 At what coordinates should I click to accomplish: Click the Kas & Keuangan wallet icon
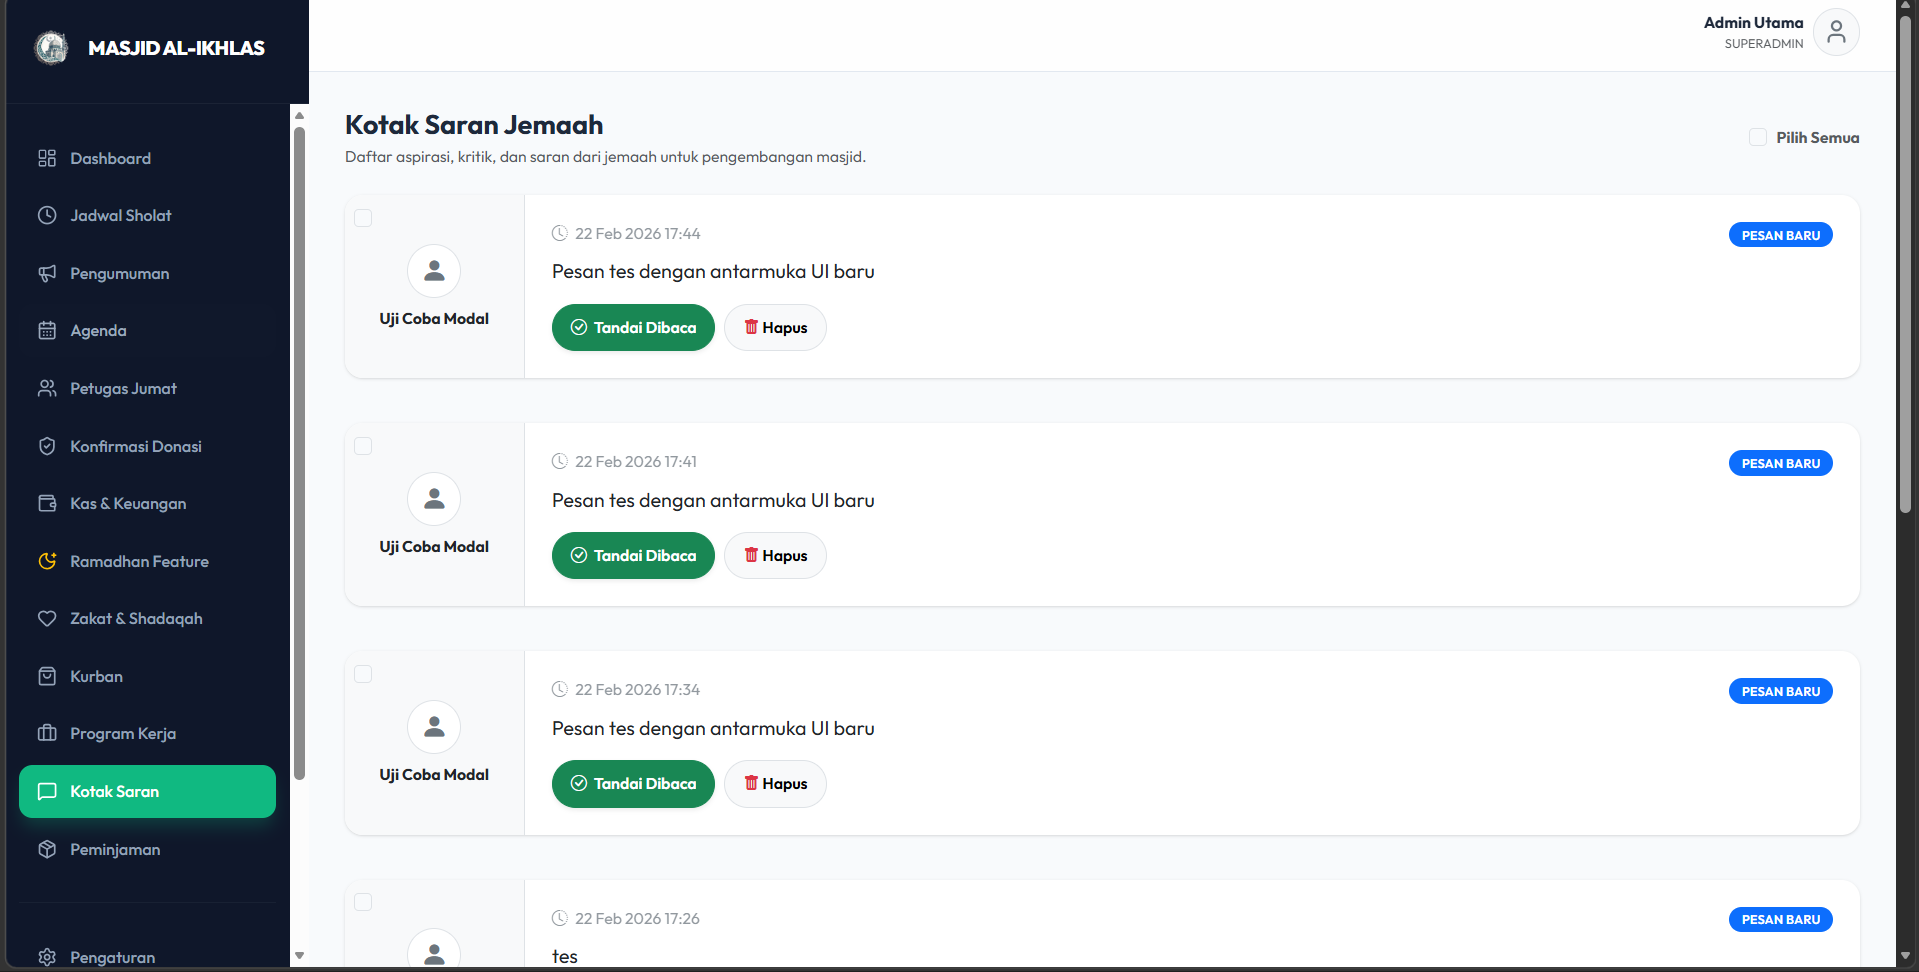pyautogui.click(x=47, y=503)
